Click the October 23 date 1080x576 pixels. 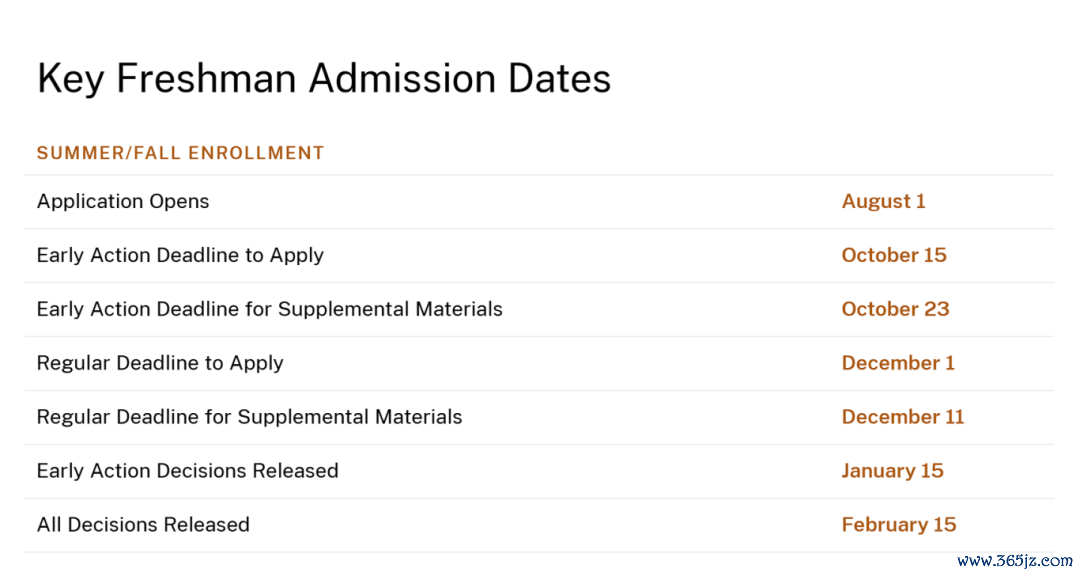click(895, 309)
